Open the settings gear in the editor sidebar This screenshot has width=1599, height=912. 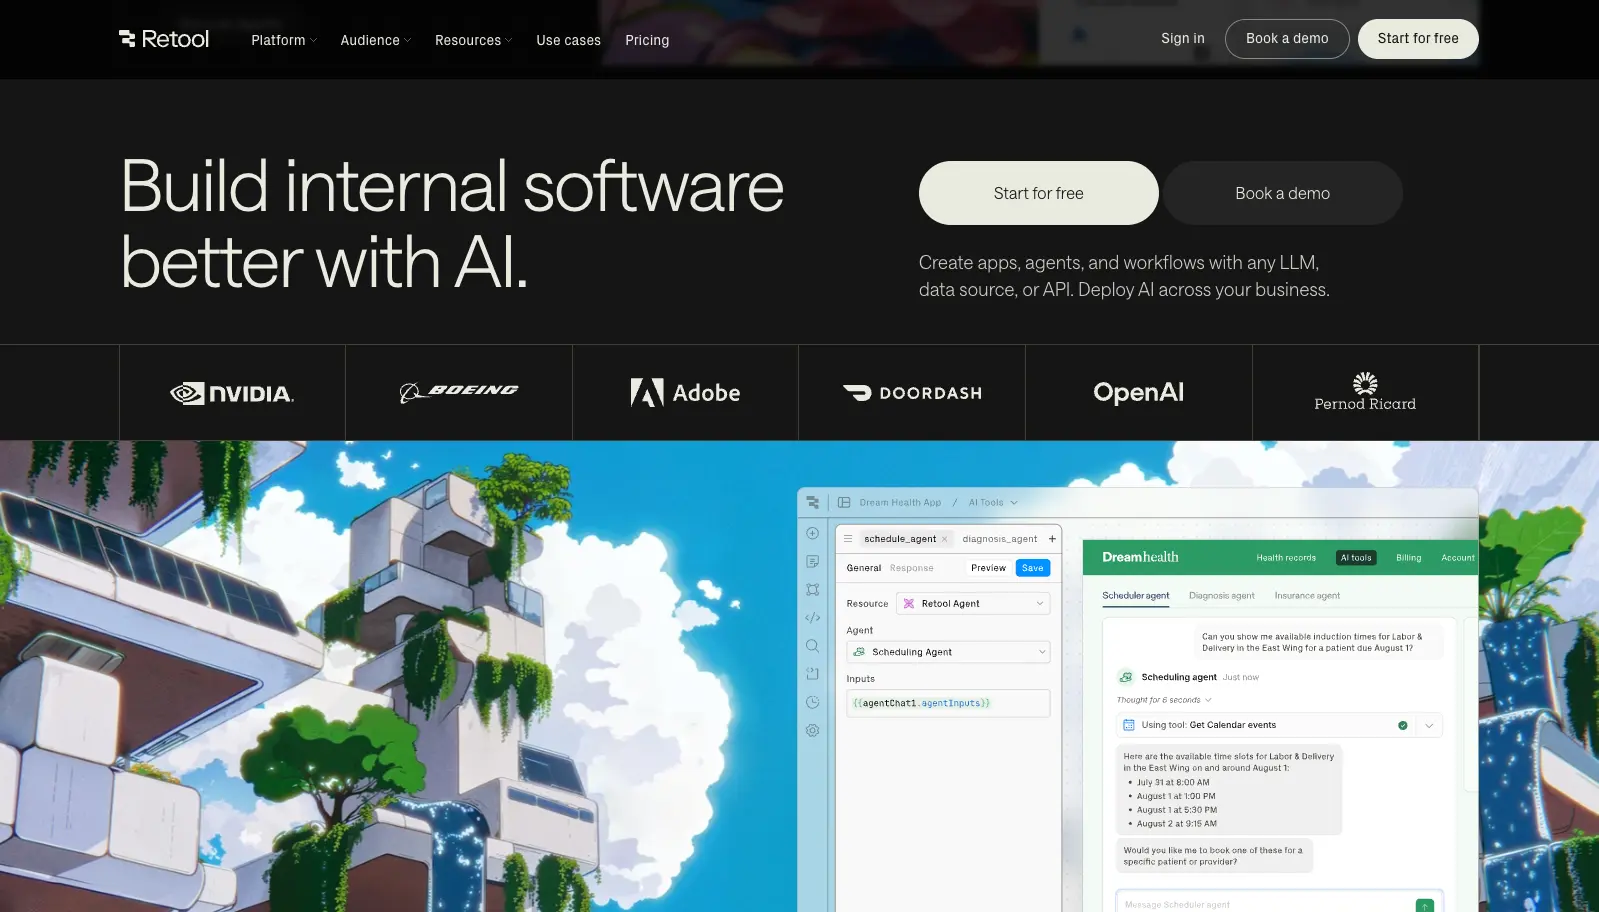[x=812, y=730]
